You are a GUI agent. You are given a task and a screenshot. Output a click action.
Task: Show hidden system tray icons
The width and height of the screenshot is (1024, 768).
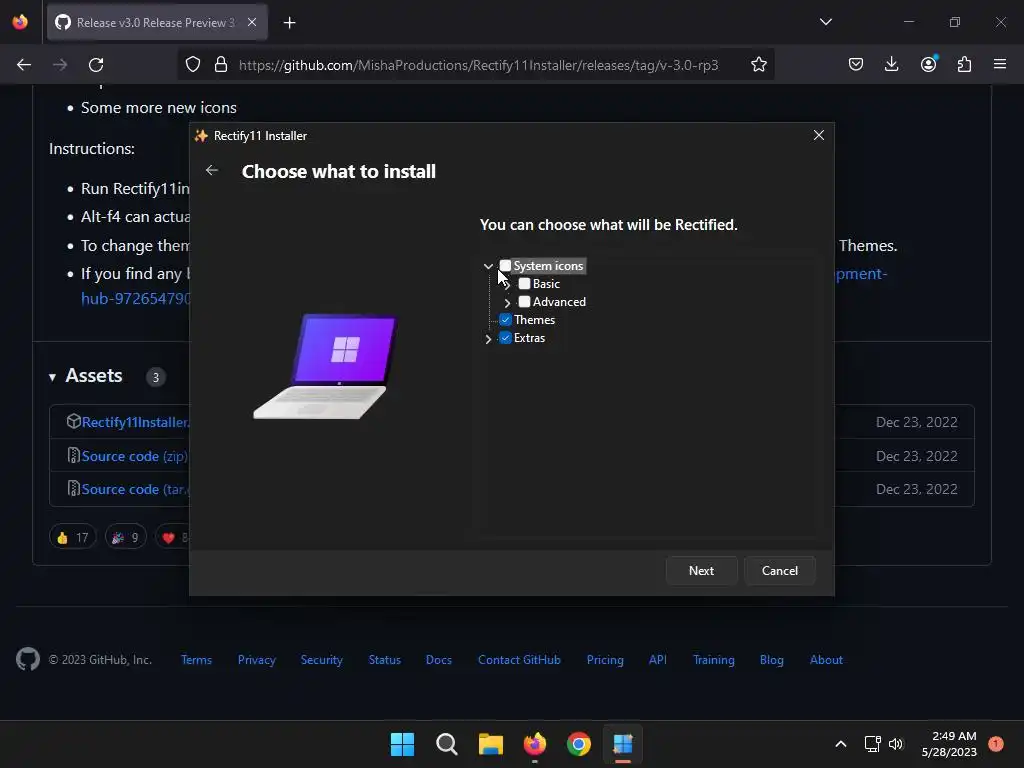coord(840,744)
